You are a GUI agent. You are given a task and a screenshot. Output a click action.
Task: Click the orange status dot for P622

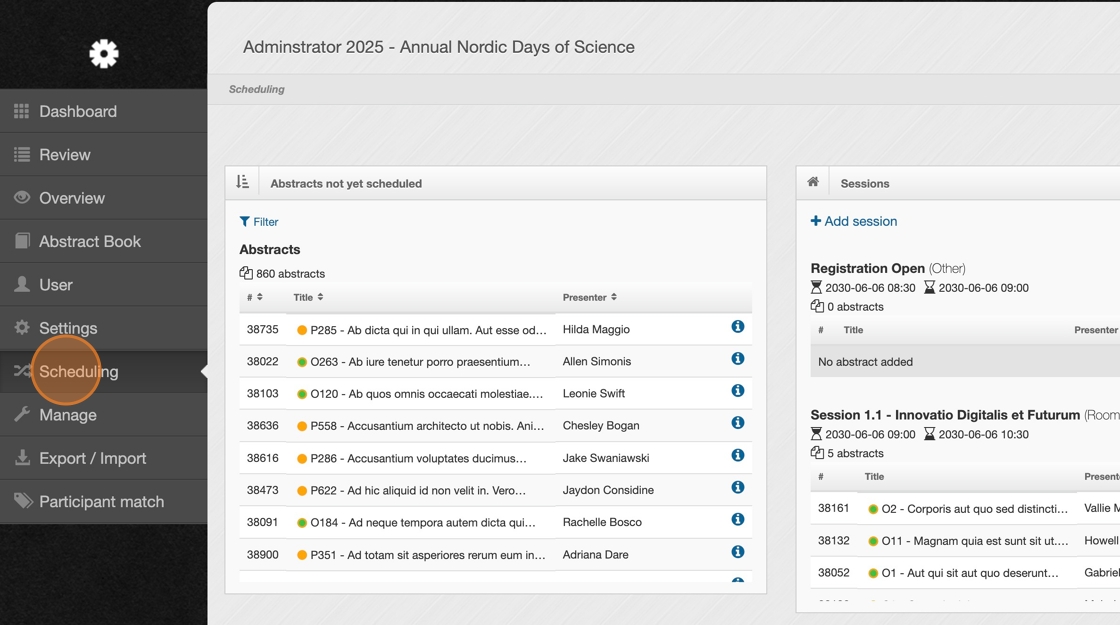[x=302, y=491]
